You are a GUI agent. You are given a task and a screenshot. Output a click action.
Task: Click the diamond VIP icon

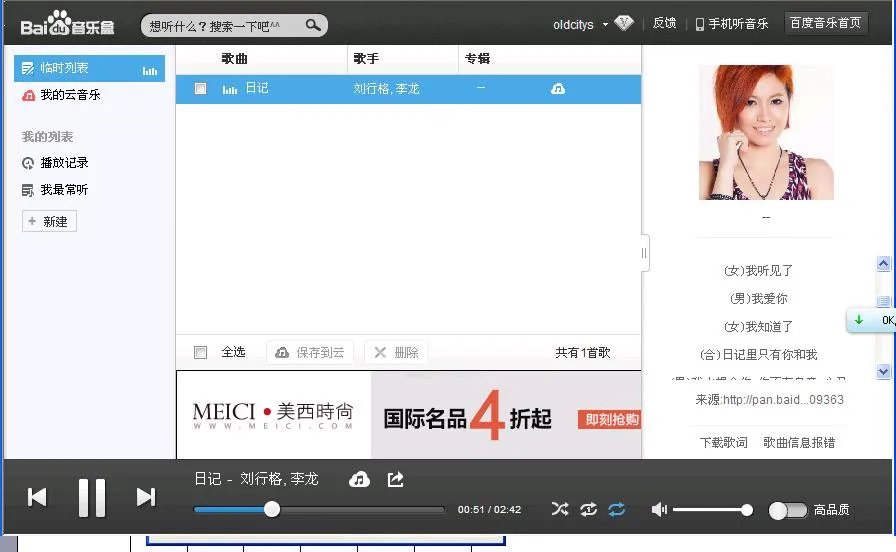[623, 23]
